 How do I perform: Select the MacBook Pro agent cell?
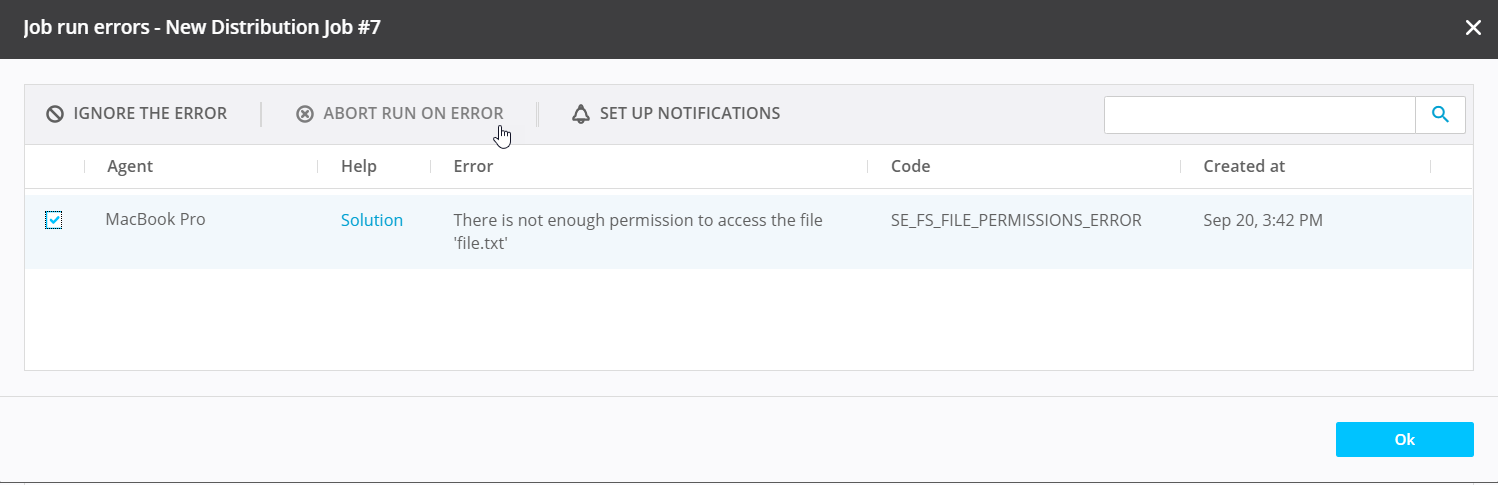[155, 219]
